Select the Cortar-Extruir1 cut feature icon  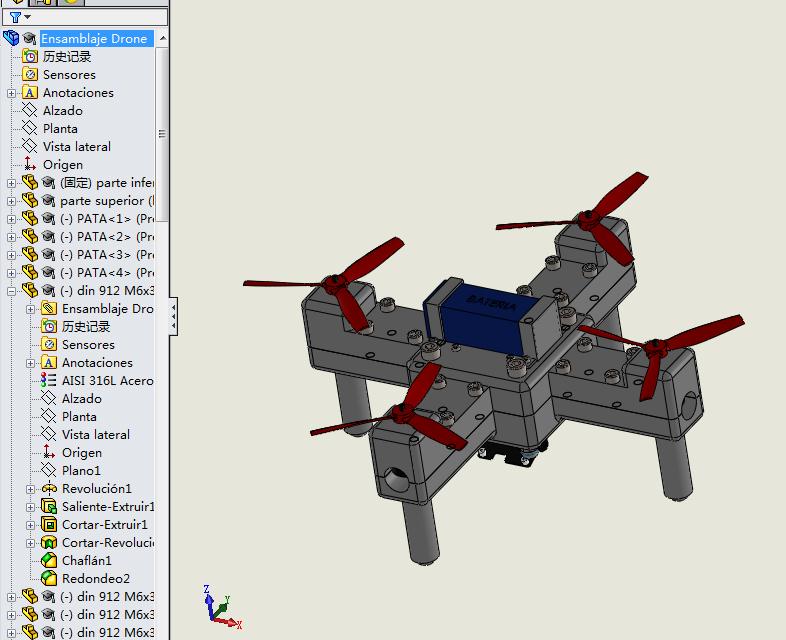[x=49, y=524]
